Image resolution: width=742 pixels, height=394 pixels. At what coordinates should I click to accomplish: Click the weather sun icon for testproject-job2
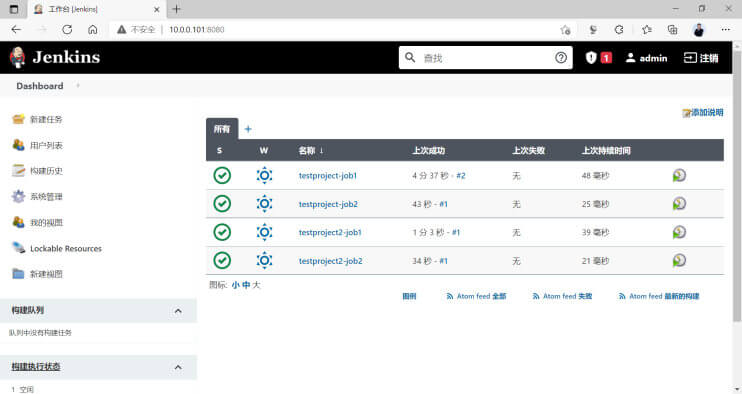coord(265,204)
